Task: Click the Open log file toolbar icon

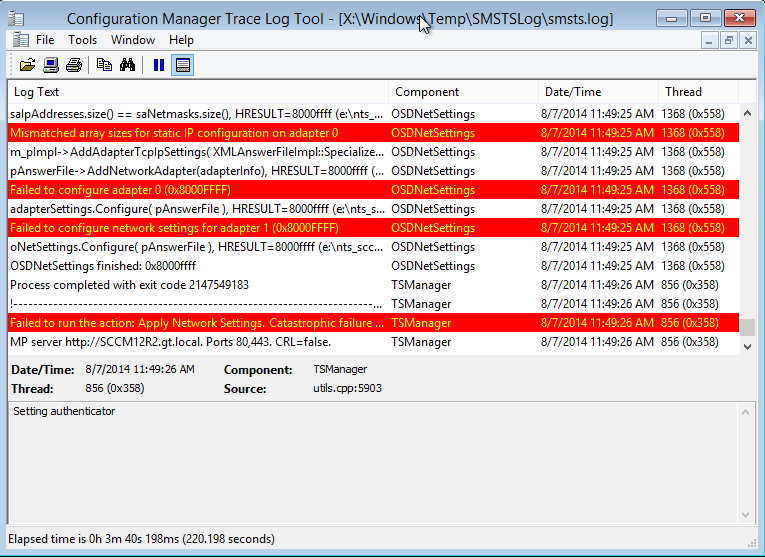Action: pyautogui.click(x=27, y=65)
